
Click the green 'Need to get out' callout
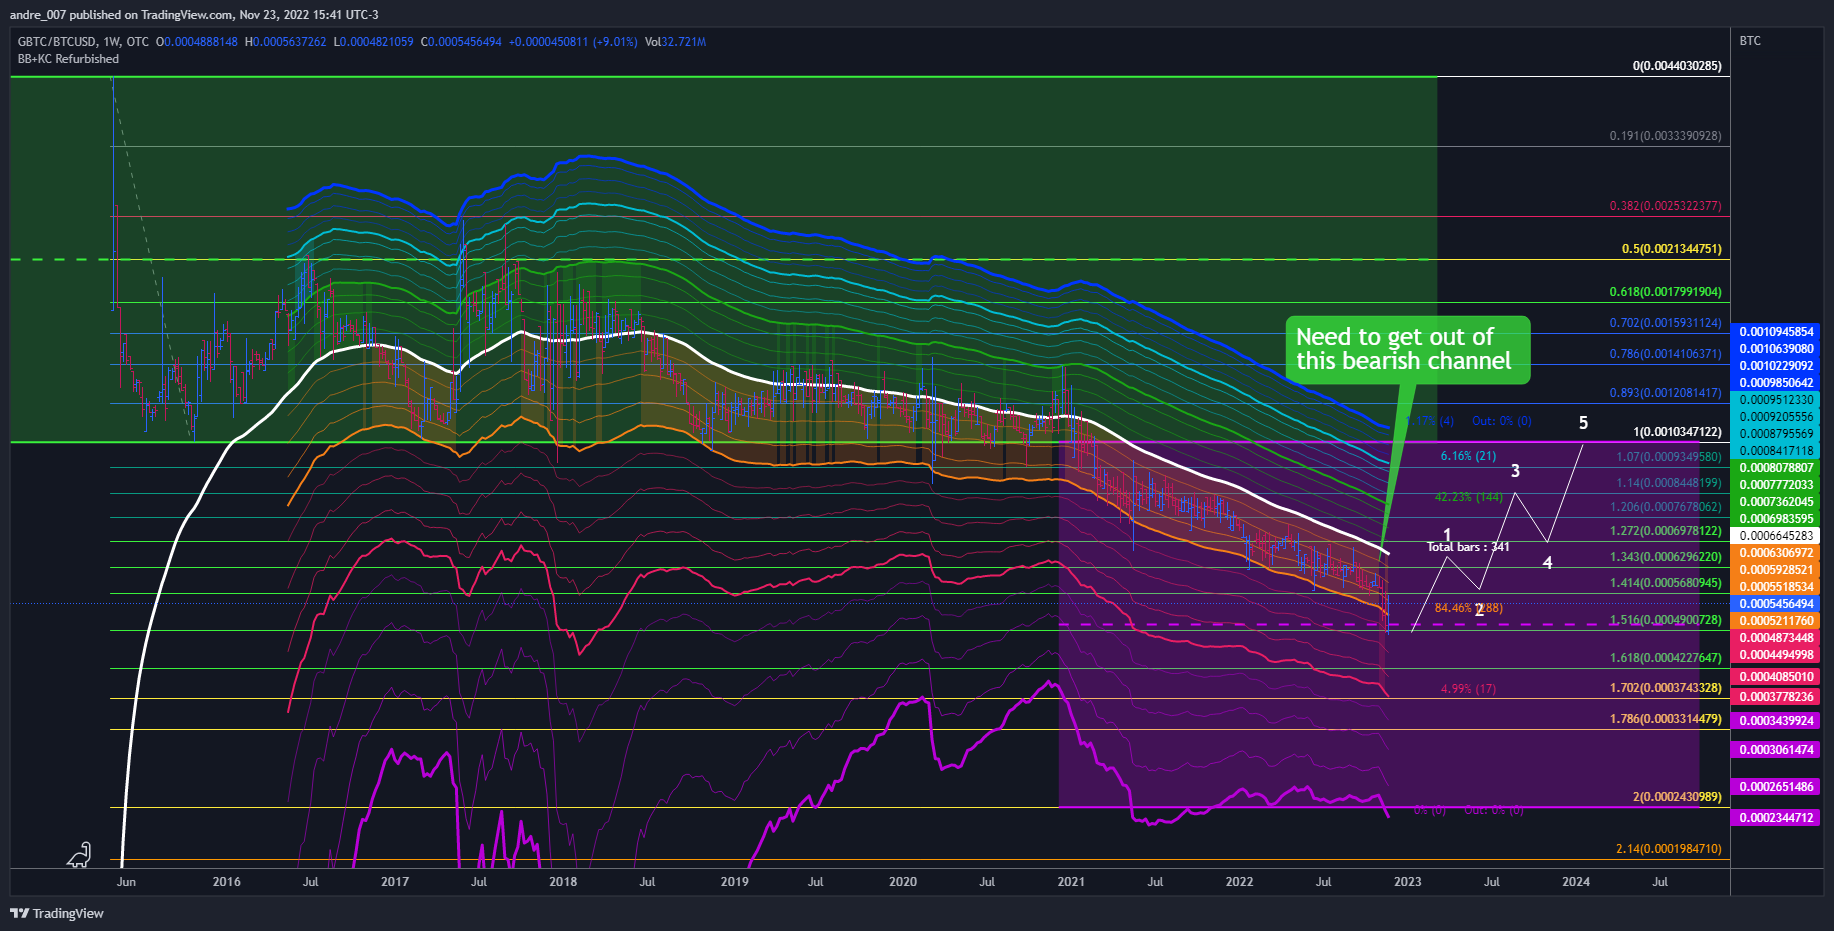pyautogui.click(x=1408, y=350)
